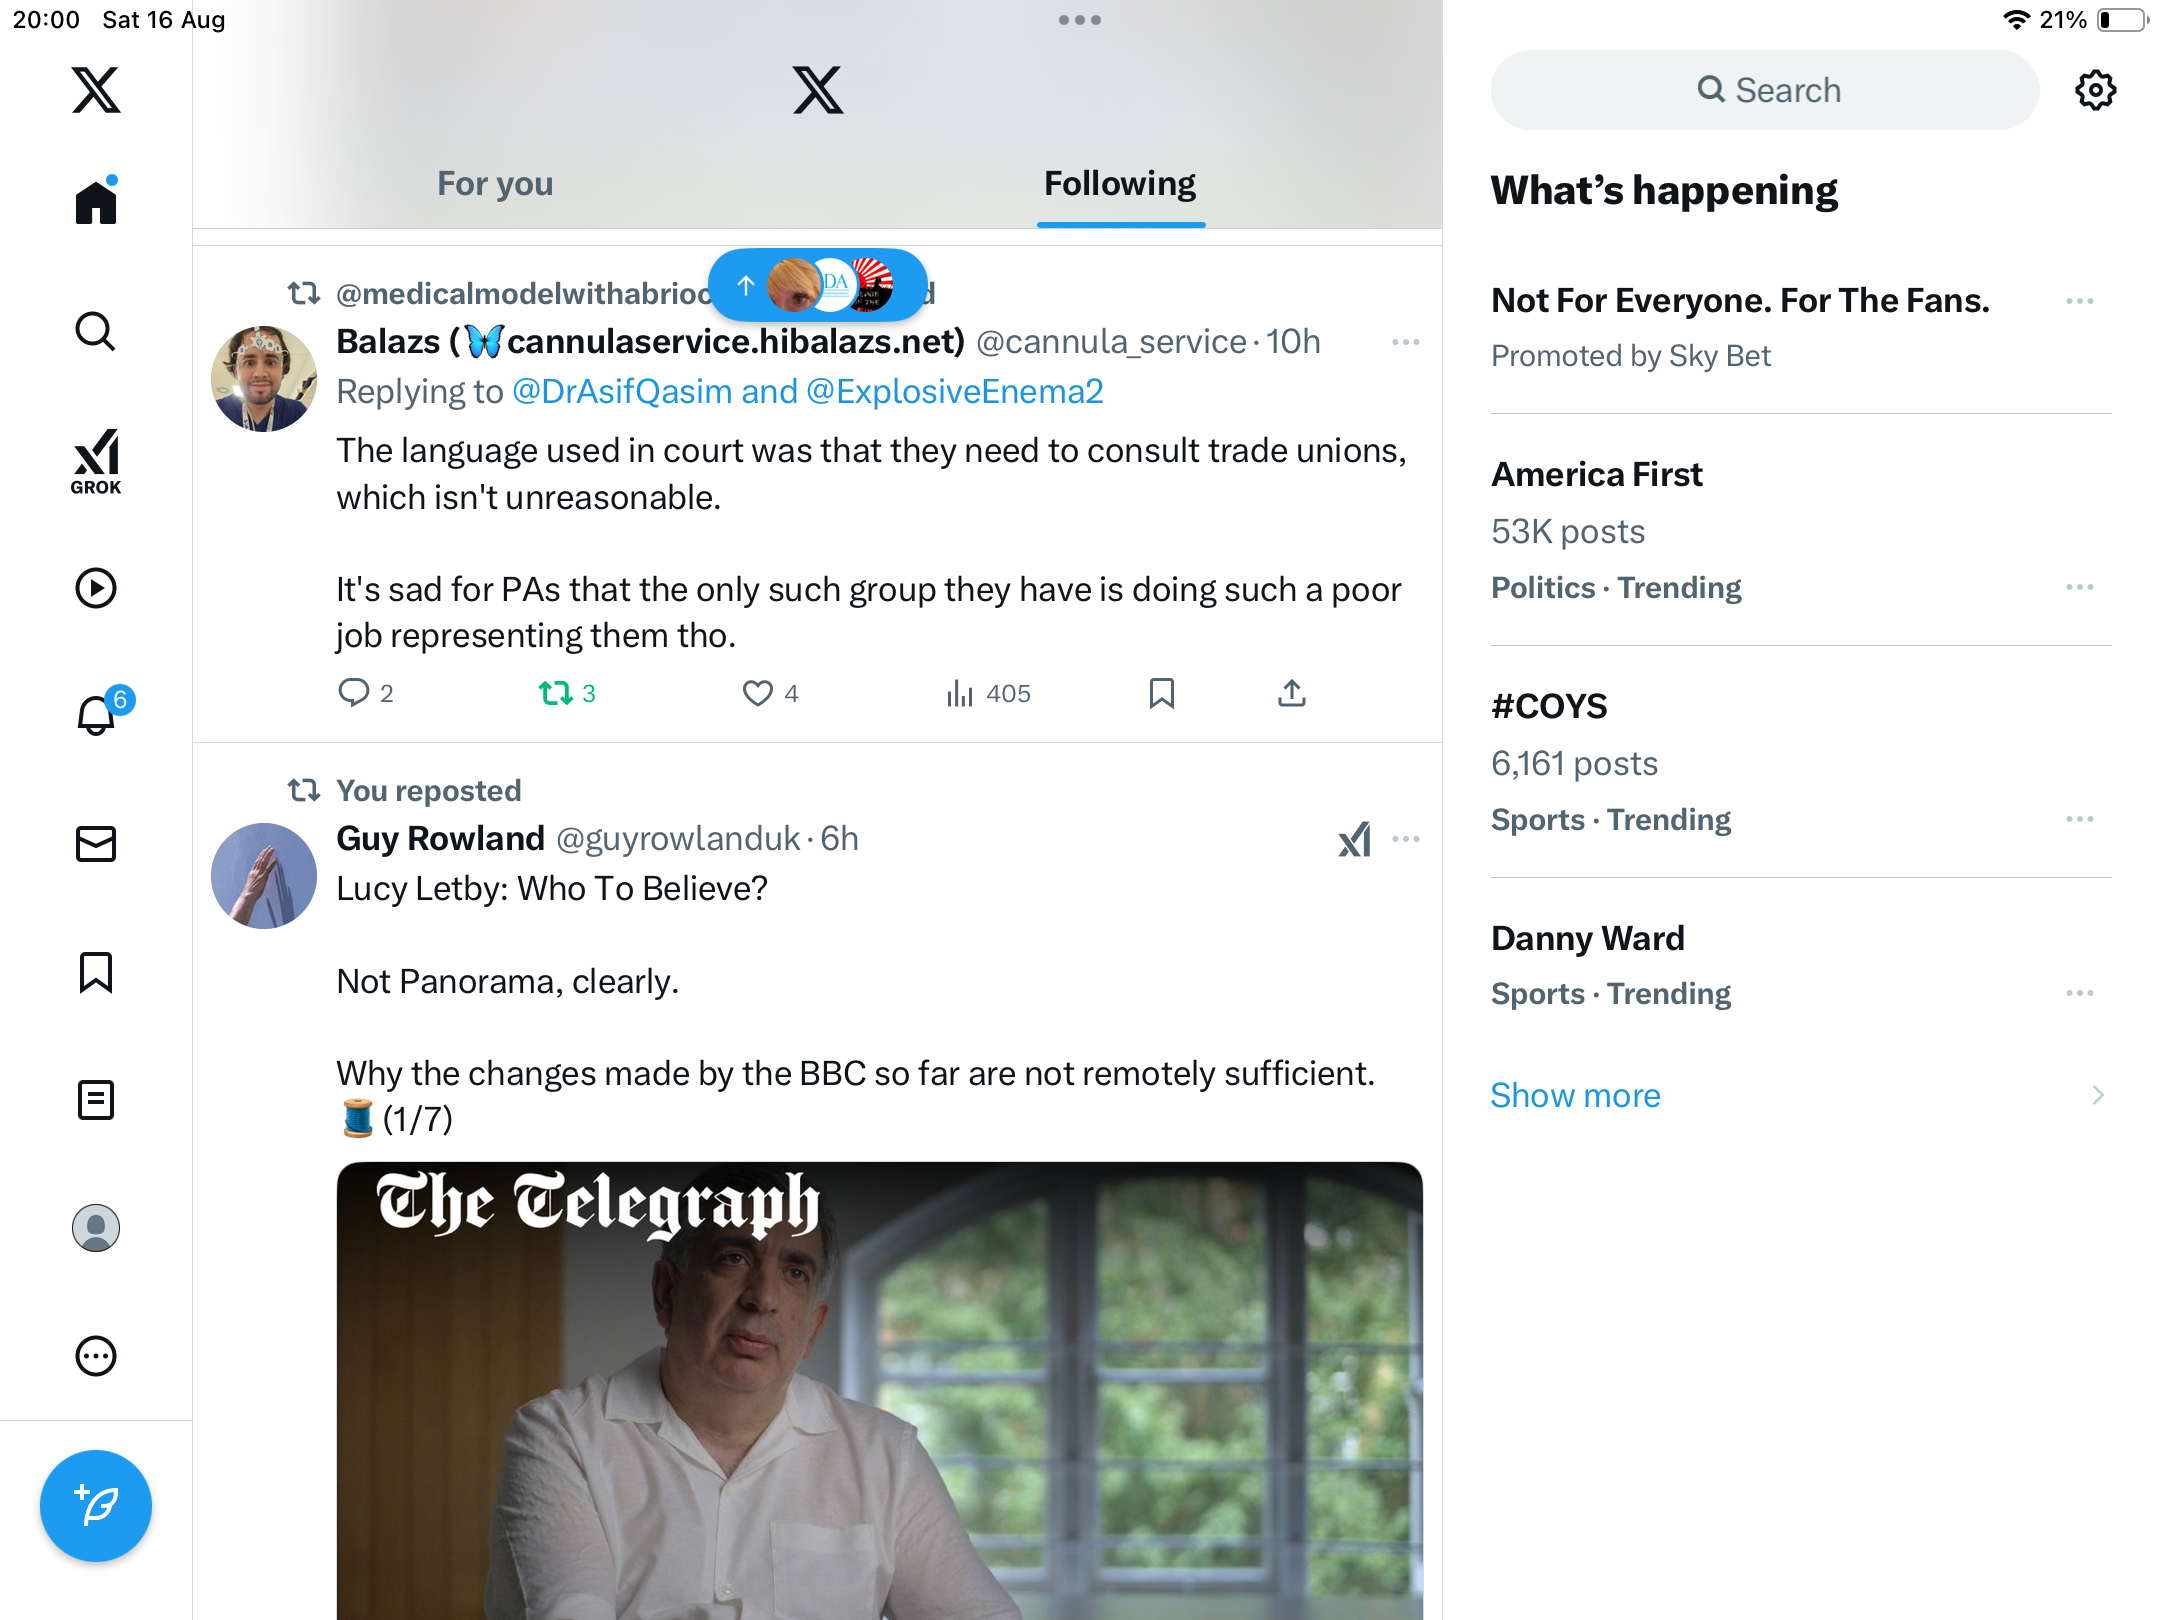The height and width of the screenshot is (1620, 2160).
Task: Tap the compose new post button
Action: [x=96, y=1505]
